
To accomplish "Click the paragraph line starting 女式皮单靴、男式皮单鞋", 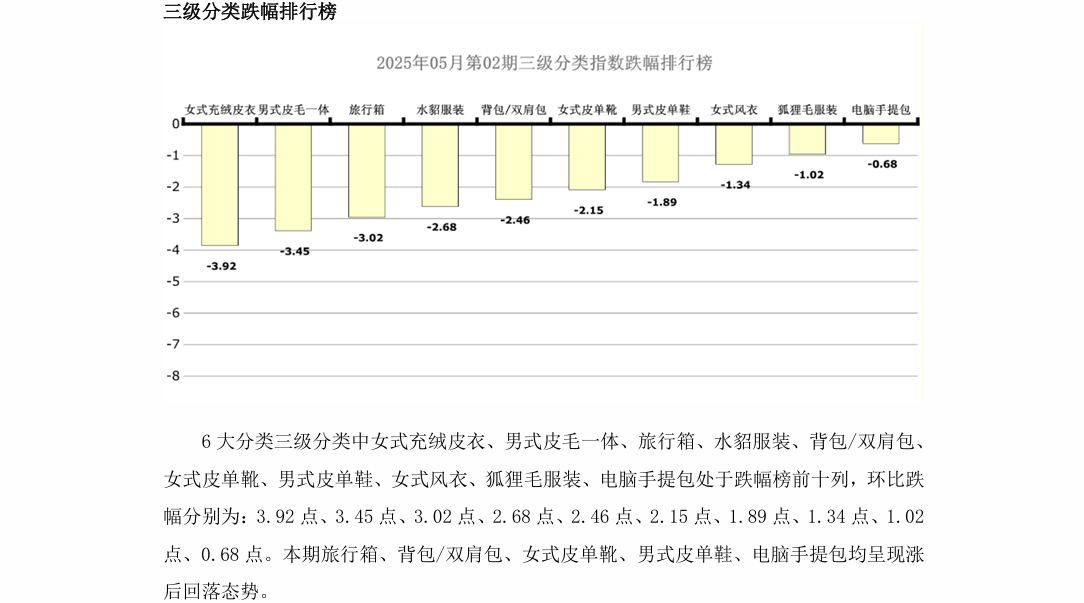I will tap(544, 480).
